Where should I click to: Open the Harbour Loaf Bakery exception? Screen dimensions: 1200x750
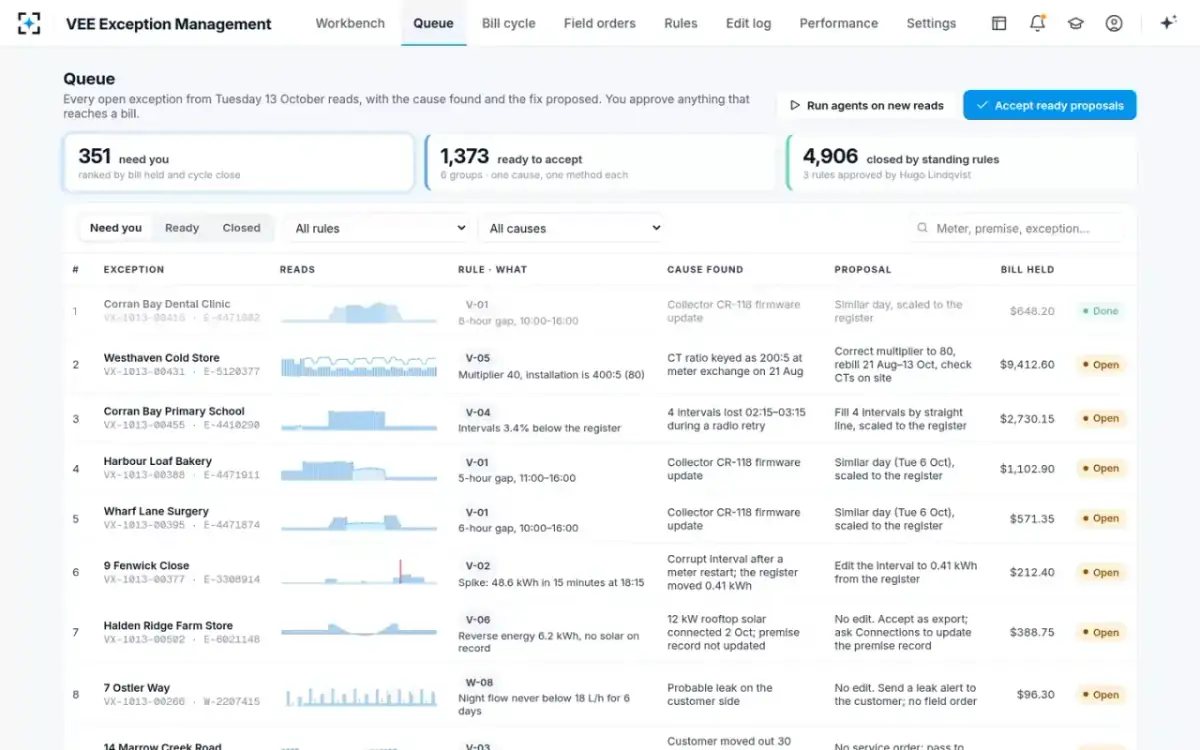coord(158,461)
